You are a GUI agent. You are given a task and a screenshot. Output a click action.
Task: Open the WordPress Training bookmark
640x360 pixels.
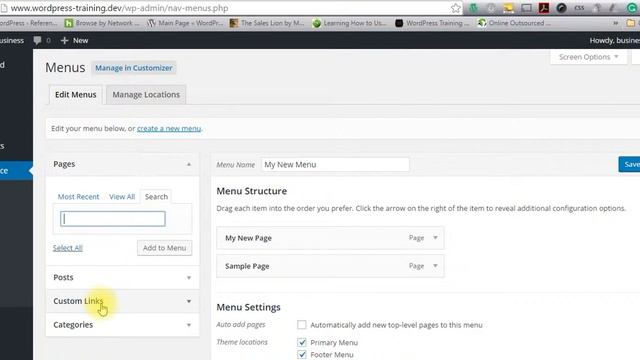pyautogui.click(x=432, y=23)
